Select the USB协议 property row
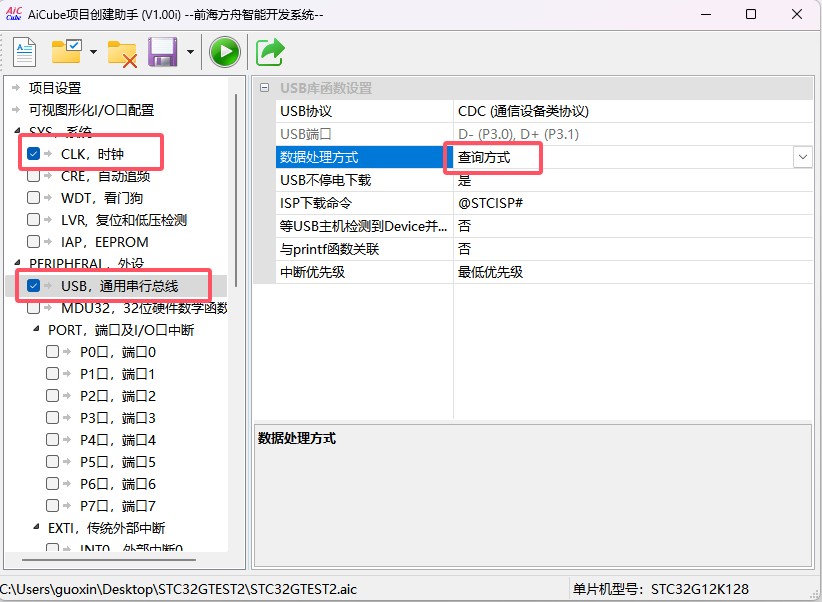Viewport: 822px width, 602px height. pos(544,111)
